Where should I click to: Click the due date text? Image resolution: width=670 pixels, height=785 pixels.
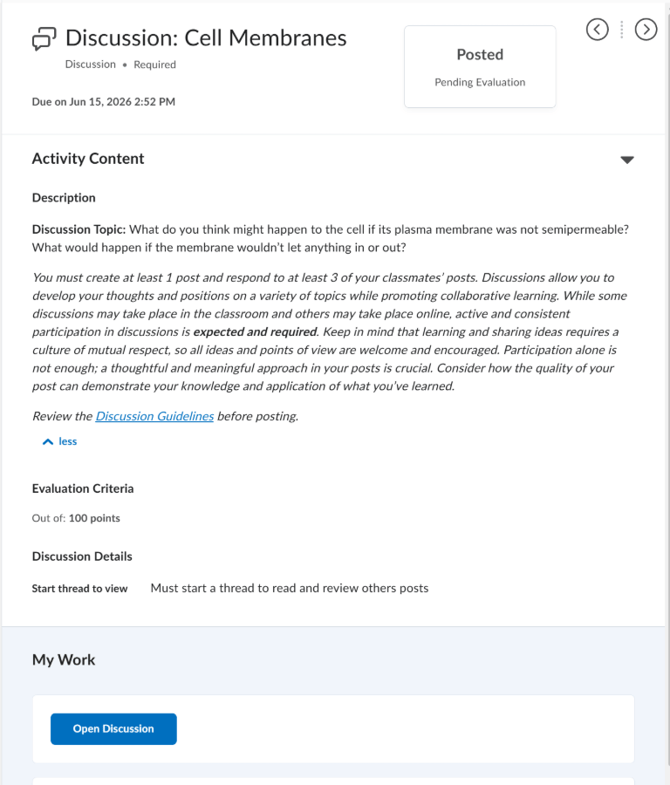(104, 102)
